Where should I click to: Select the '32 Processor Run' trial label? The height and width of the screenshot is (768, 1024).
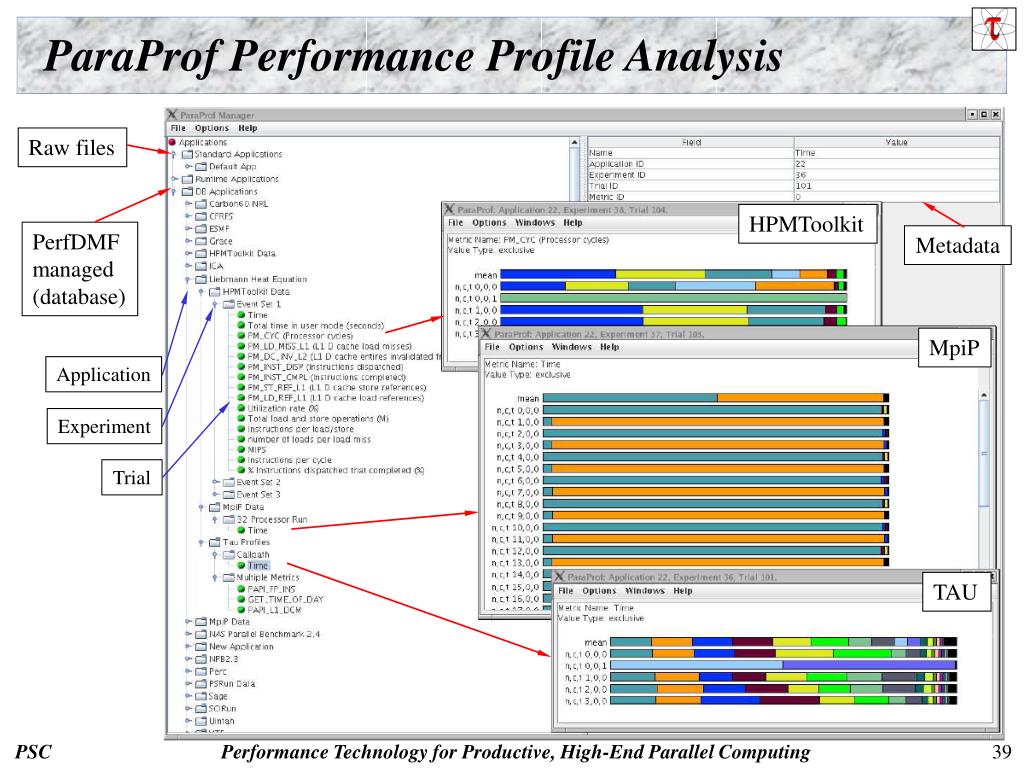[x=272, y=519]
